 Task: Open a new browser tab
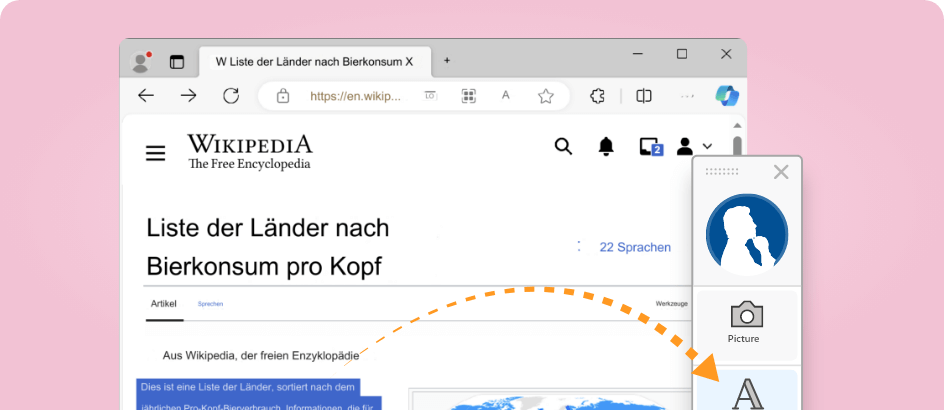pos(447,61)
